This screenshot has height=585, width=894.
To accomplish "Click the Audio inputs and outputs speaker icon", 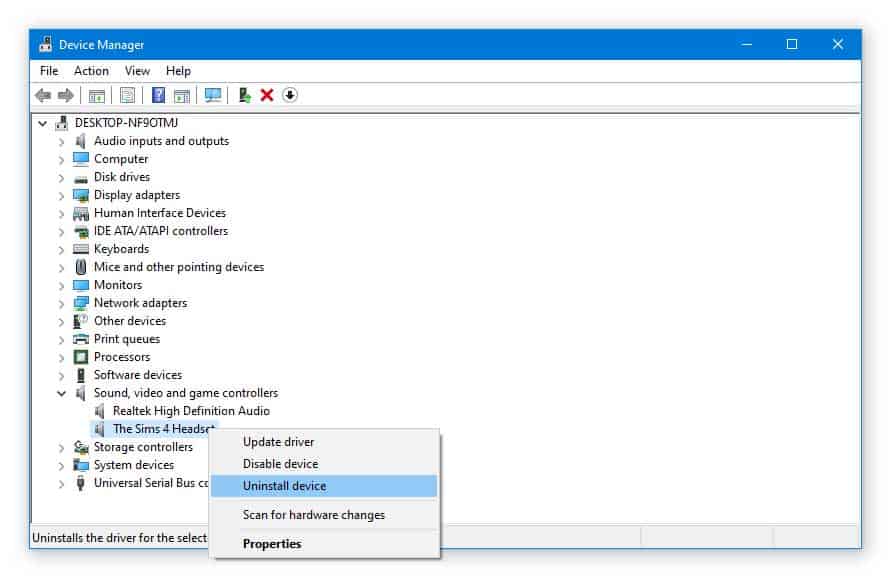I will 81,141.
